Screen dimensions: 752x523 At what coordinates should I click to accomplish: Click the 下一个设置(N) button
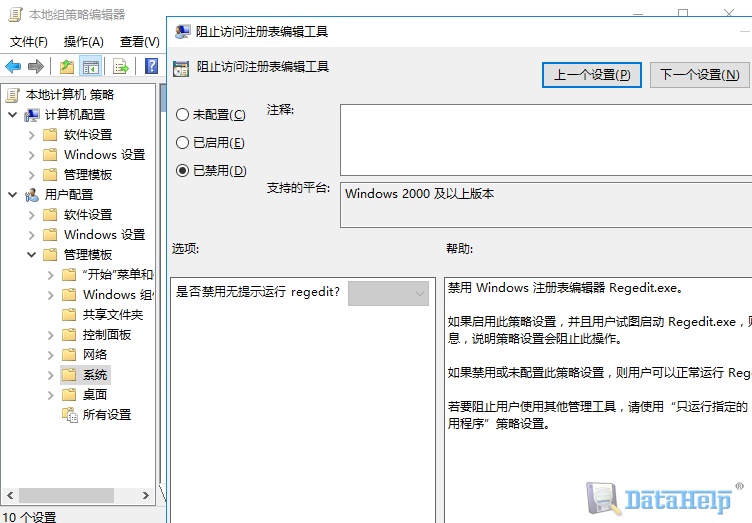point(699,75)
